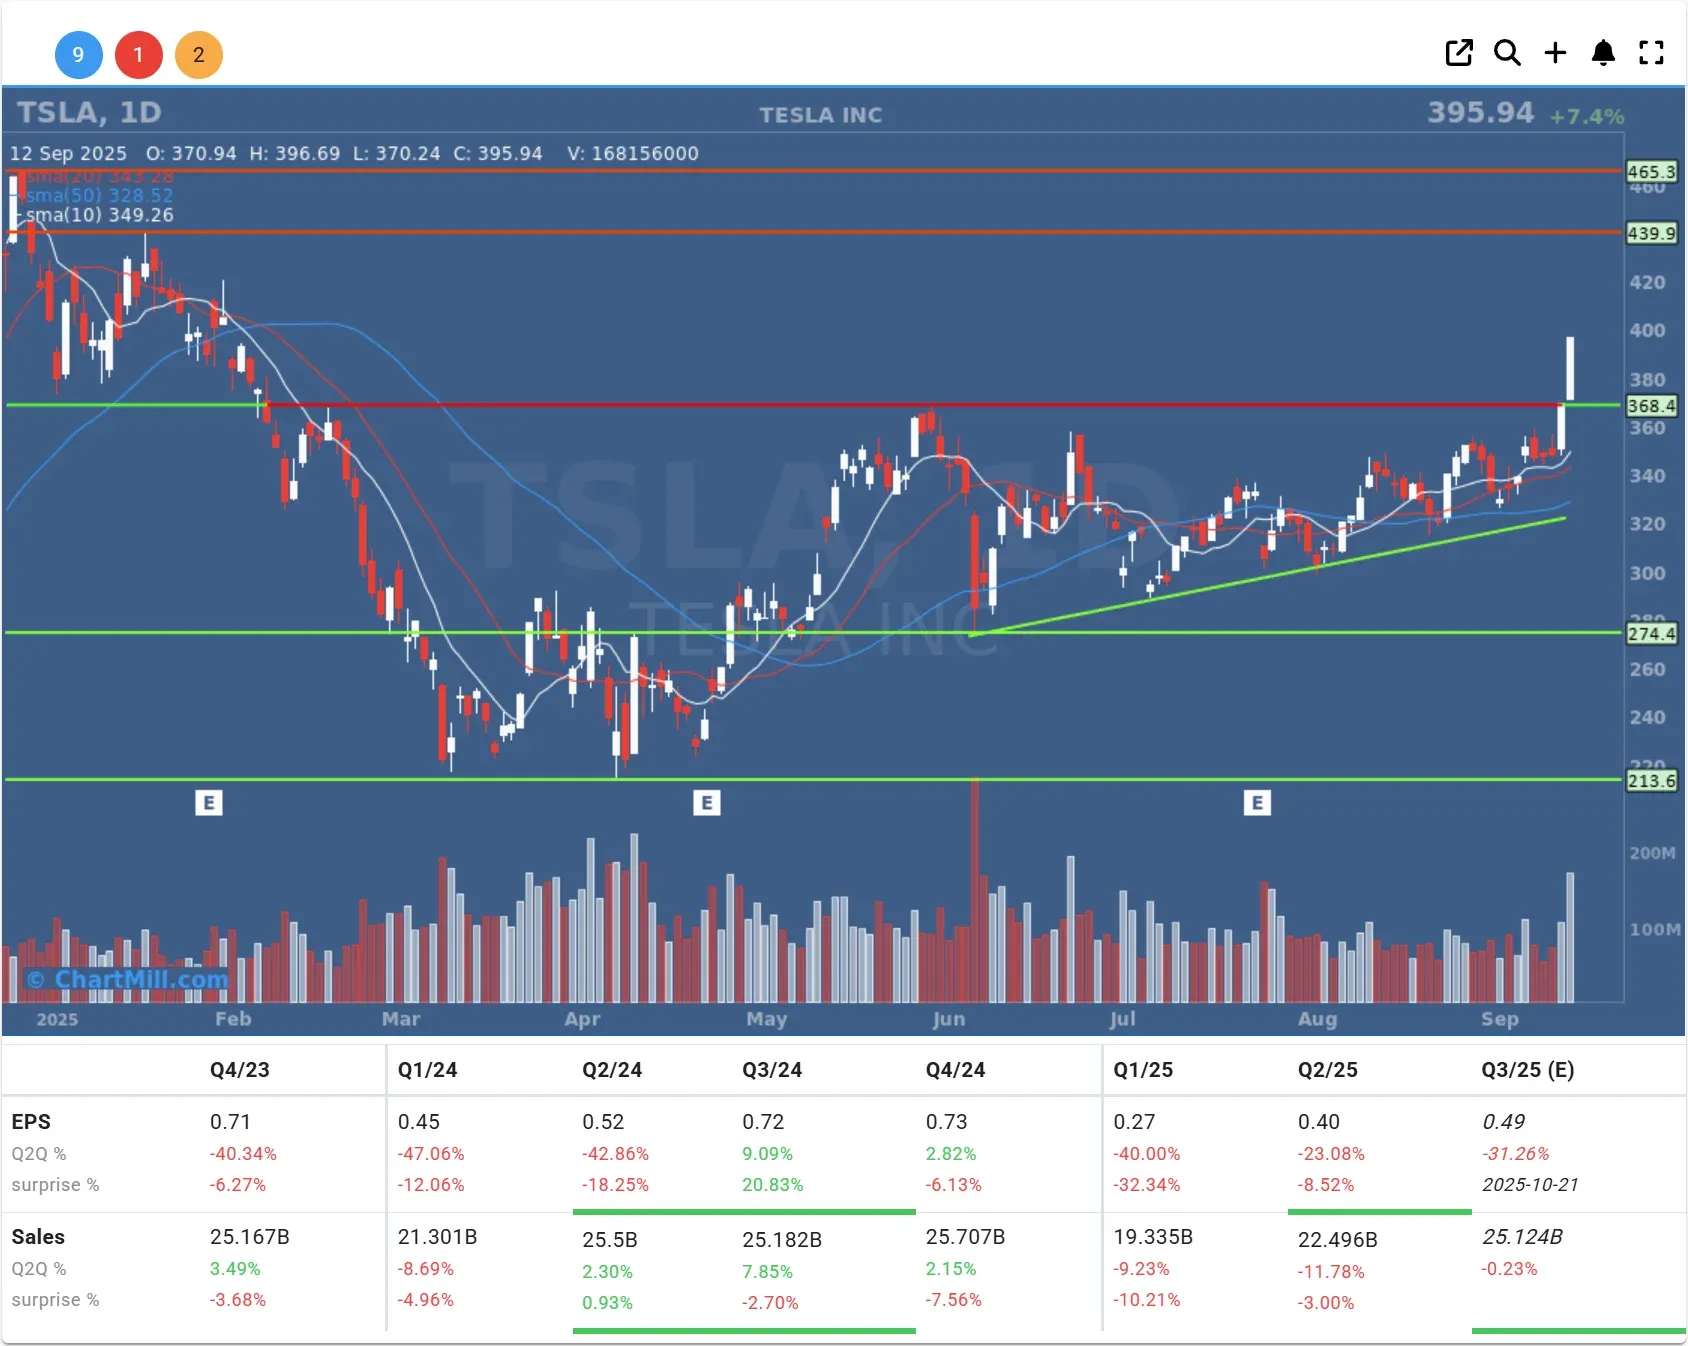Click the blue badge showing 9
This screenshot has height=1346, width=1688.
click(78, 55)
